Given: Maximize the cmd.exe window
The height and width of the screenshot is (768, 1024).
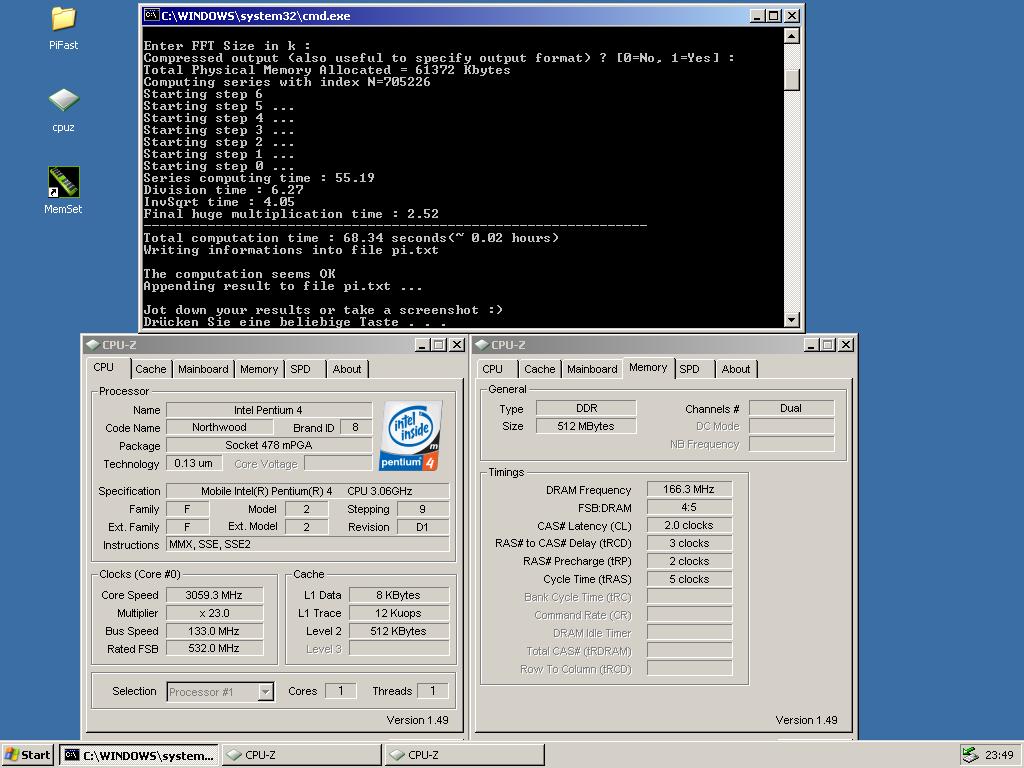Looking at the screenshot, I should tap(774, 16).
